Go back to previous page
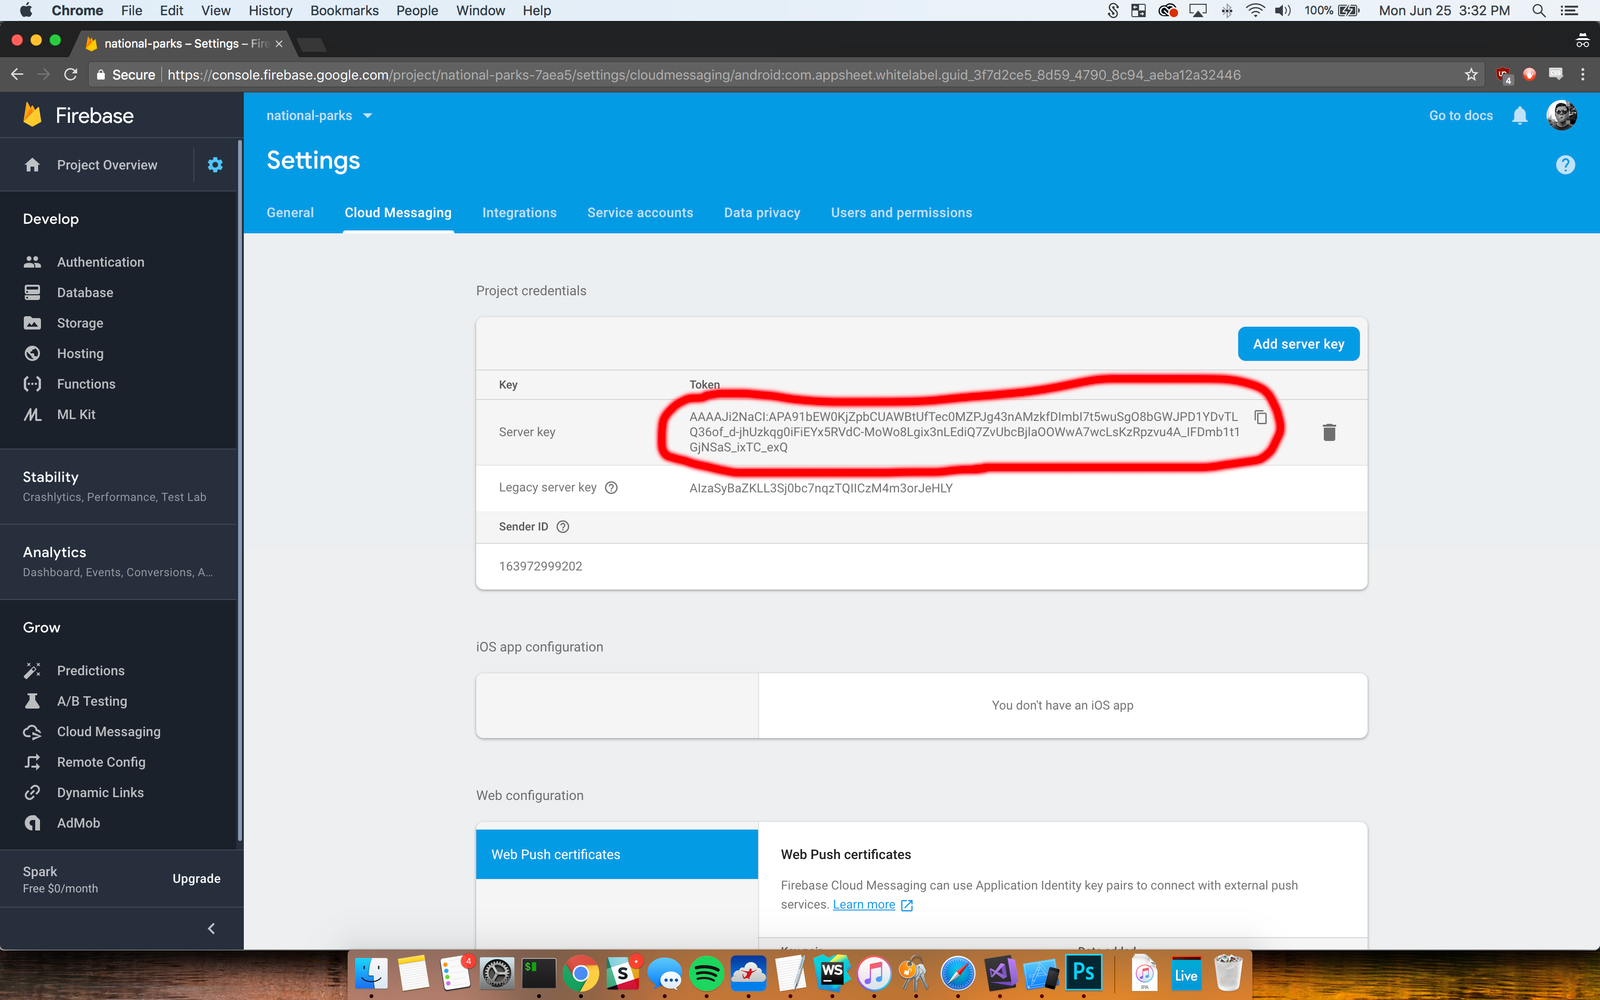 17,75
